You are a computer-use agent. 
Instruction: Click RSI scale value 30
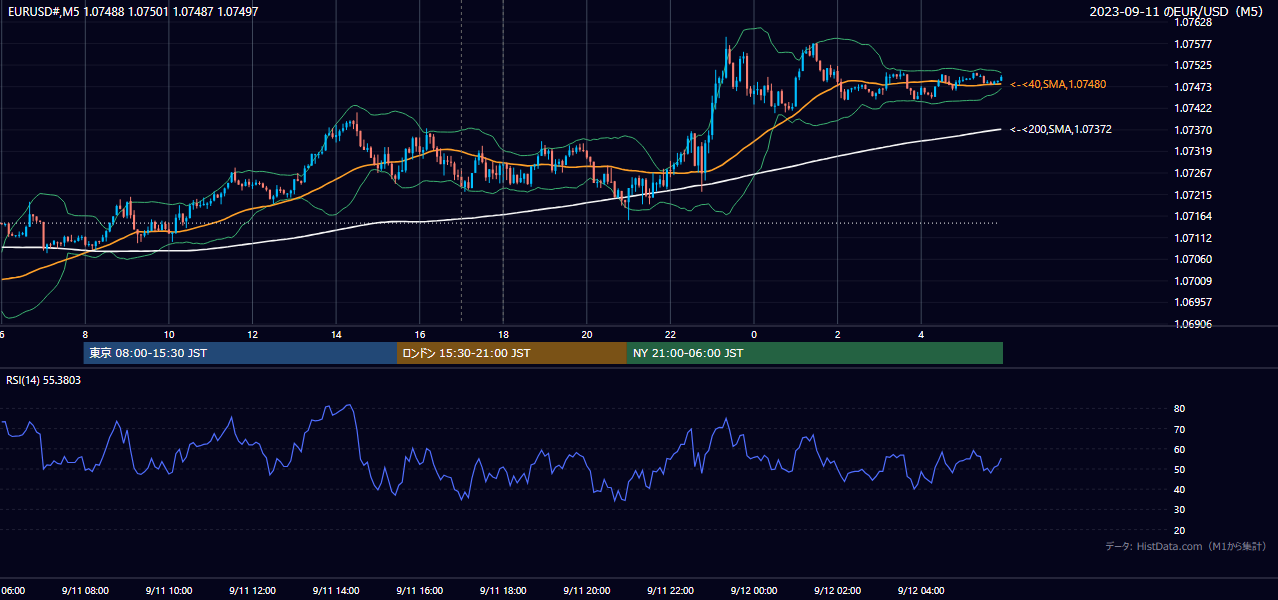click(1180, 510)
